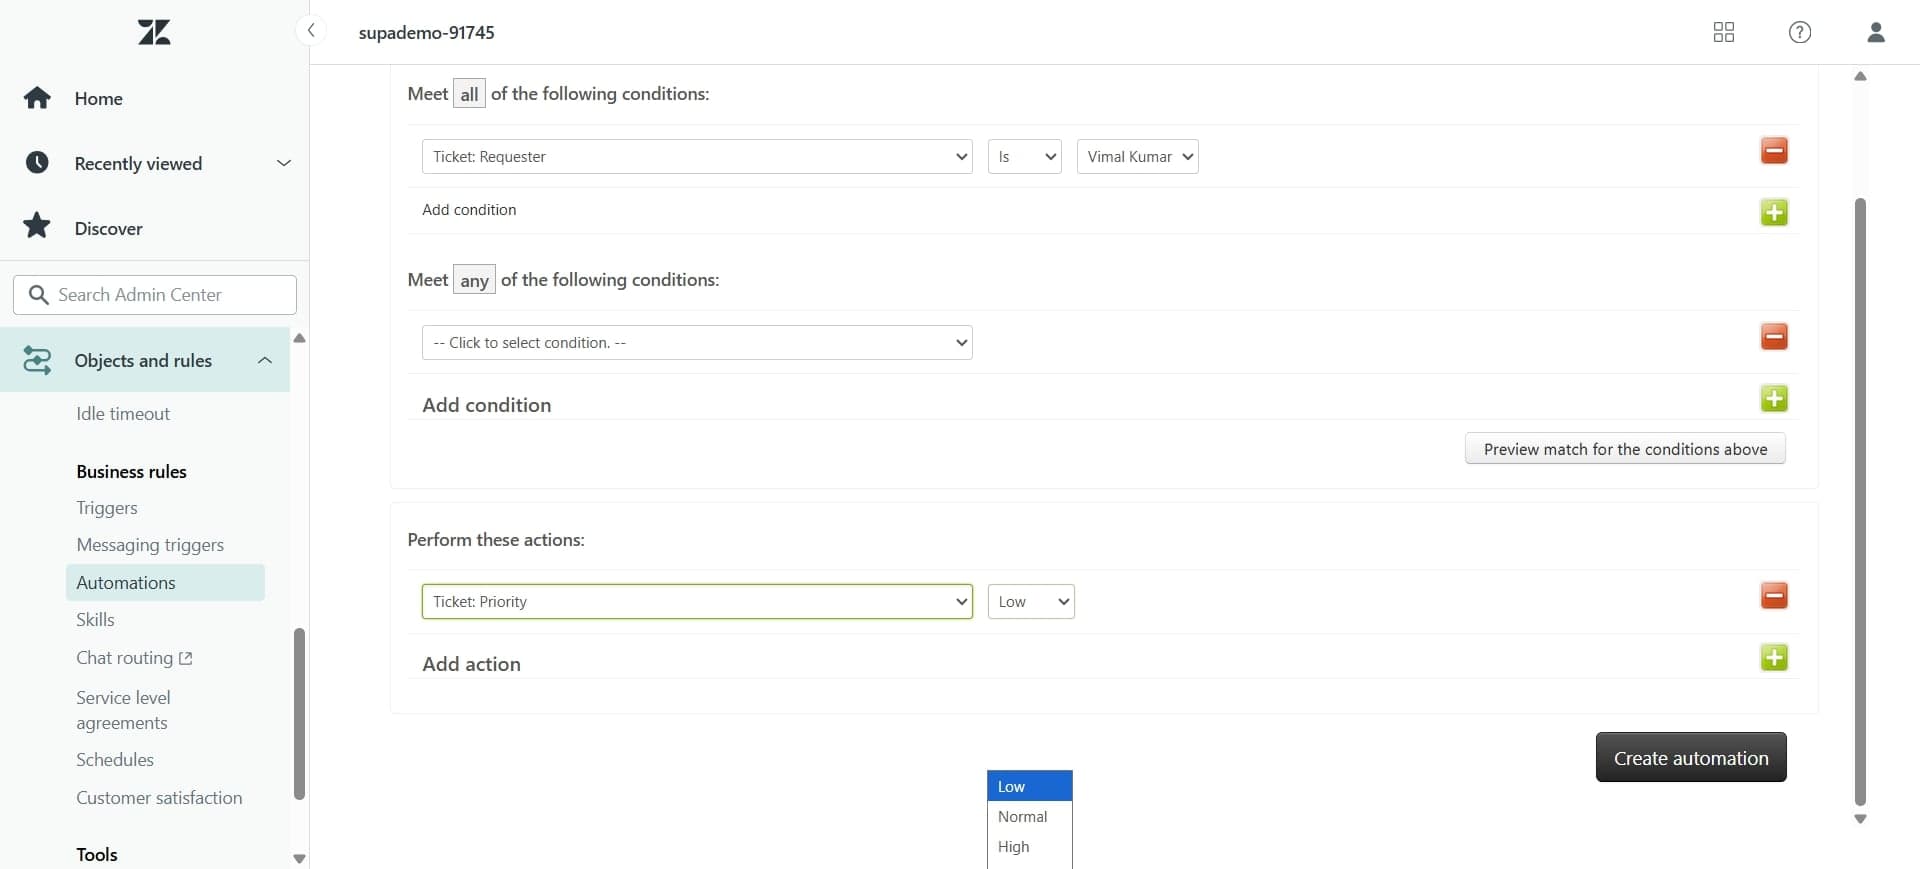The width and height of the screenshot is (1920, 869).
Task: Open the Vimal Kumar requester dropdown
Action: (x=1137, y=157)
